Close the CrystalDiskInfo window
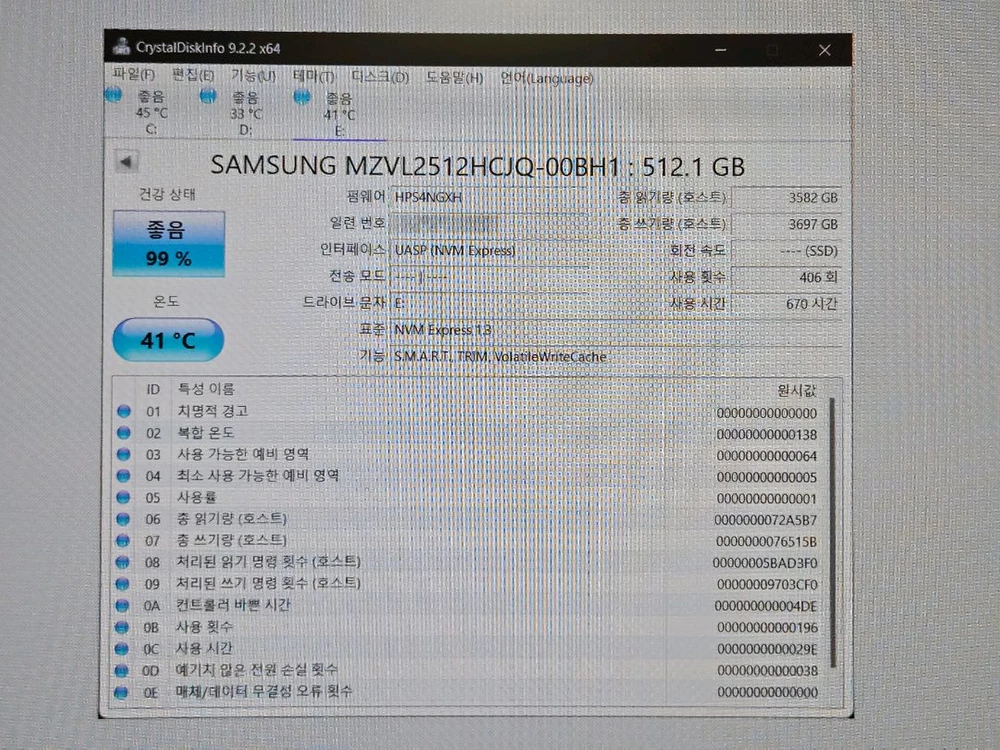 point(825,50)
